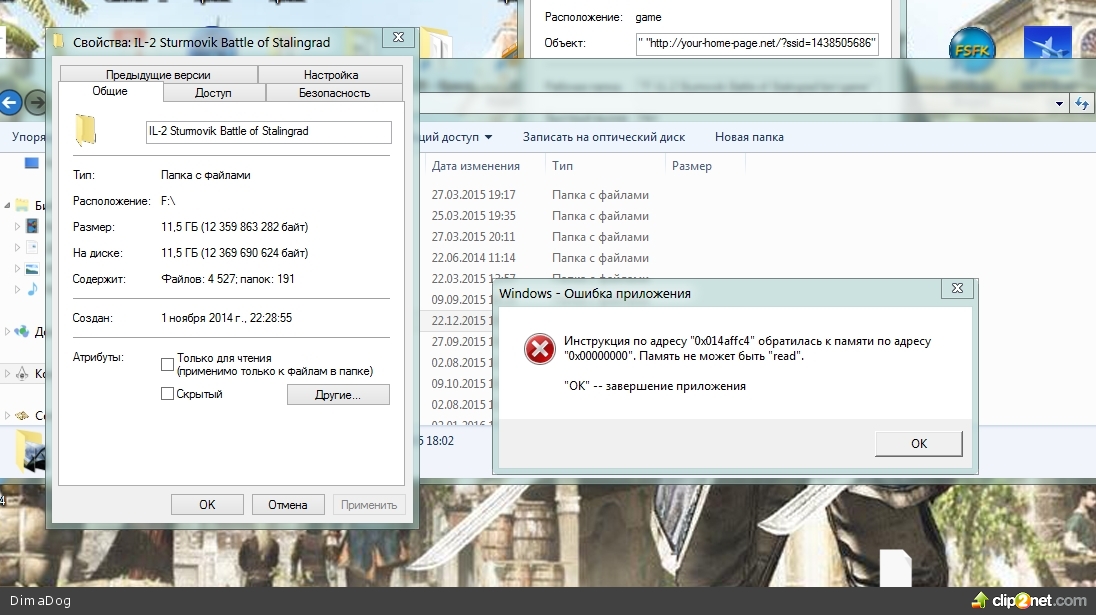Select the Music library icon in sidebar
Image resolution: width=1096 pixels, height=615 pixels.
pos(32,288)
